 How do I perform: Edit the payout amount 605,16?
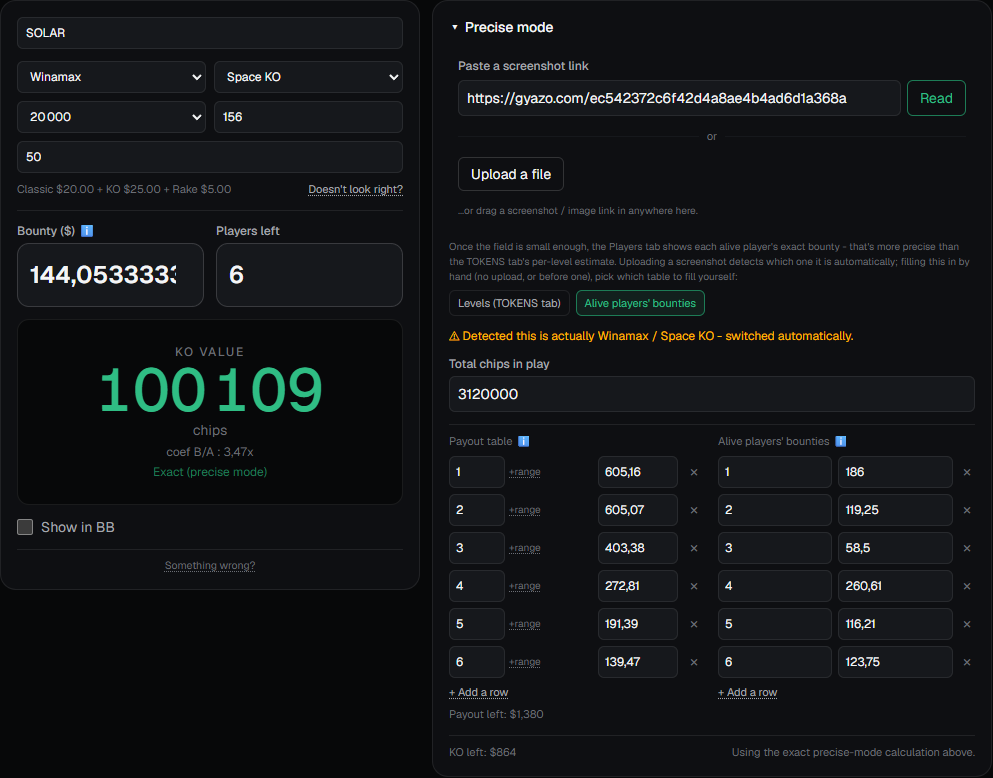[x=638, y=472]
